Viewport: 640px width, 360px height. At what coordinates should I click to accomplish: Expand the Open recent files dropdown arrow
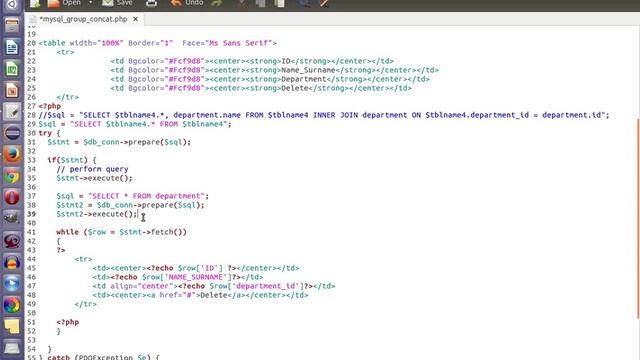91,3
